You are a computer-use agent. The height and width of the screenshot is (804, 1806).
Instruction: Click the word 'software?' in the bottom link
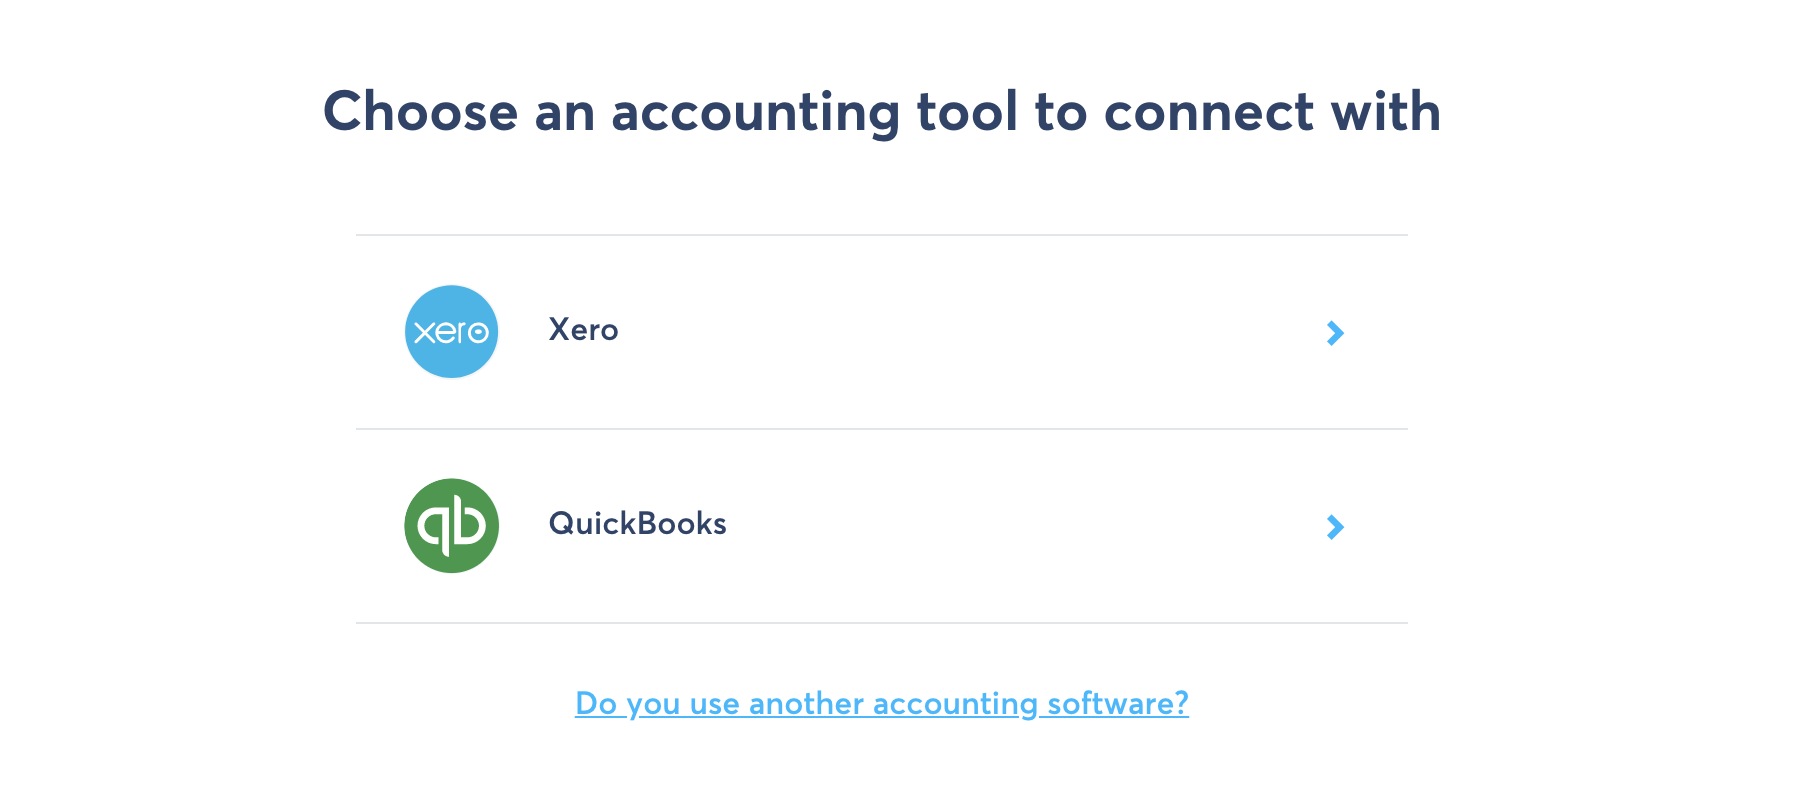pyautogui.click(x=1118, y=704)
